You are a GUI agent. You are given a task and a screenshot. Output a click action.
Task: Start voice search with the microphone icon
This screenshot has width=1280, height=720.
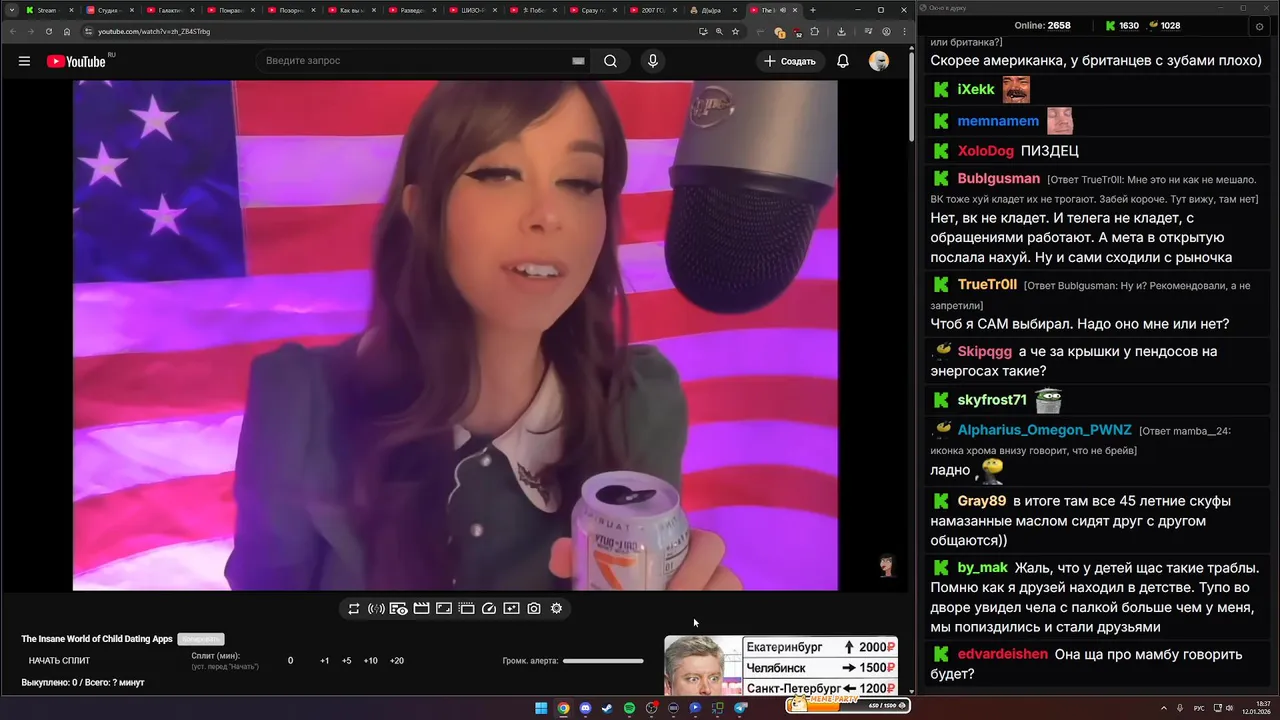click(653, 61)
